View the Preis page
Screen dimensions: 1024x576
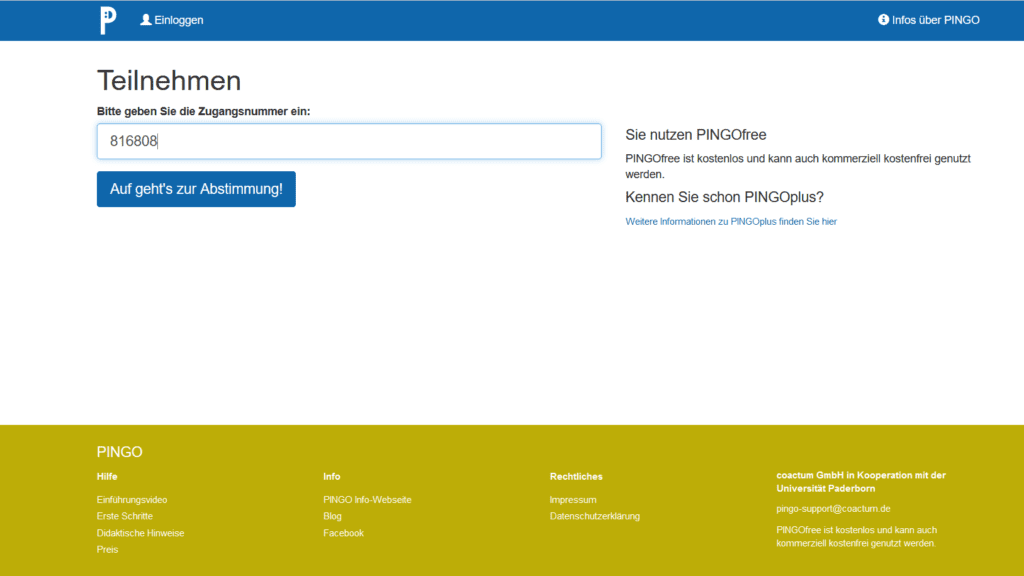click(x=107, y=549)
